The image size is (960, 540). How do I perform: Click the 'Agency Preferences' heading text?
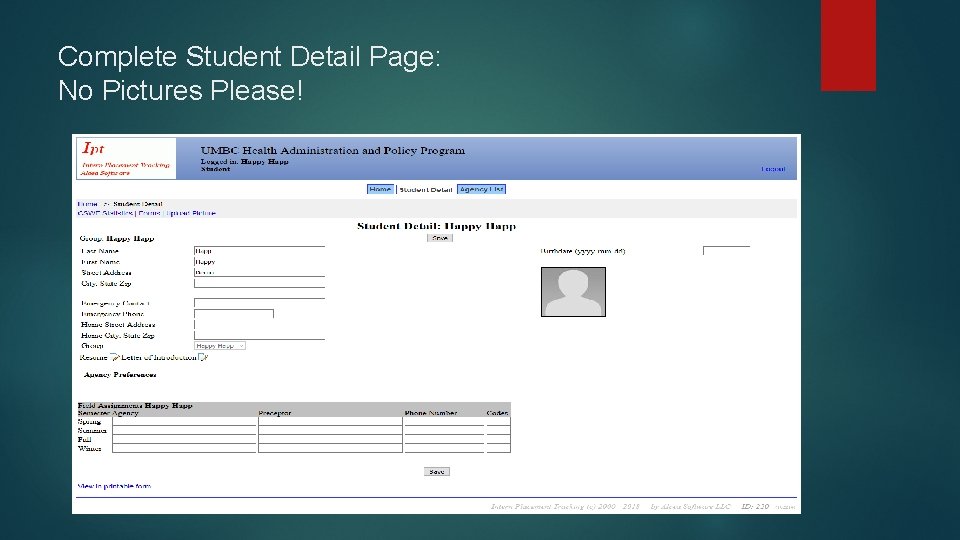coord(120,375)
